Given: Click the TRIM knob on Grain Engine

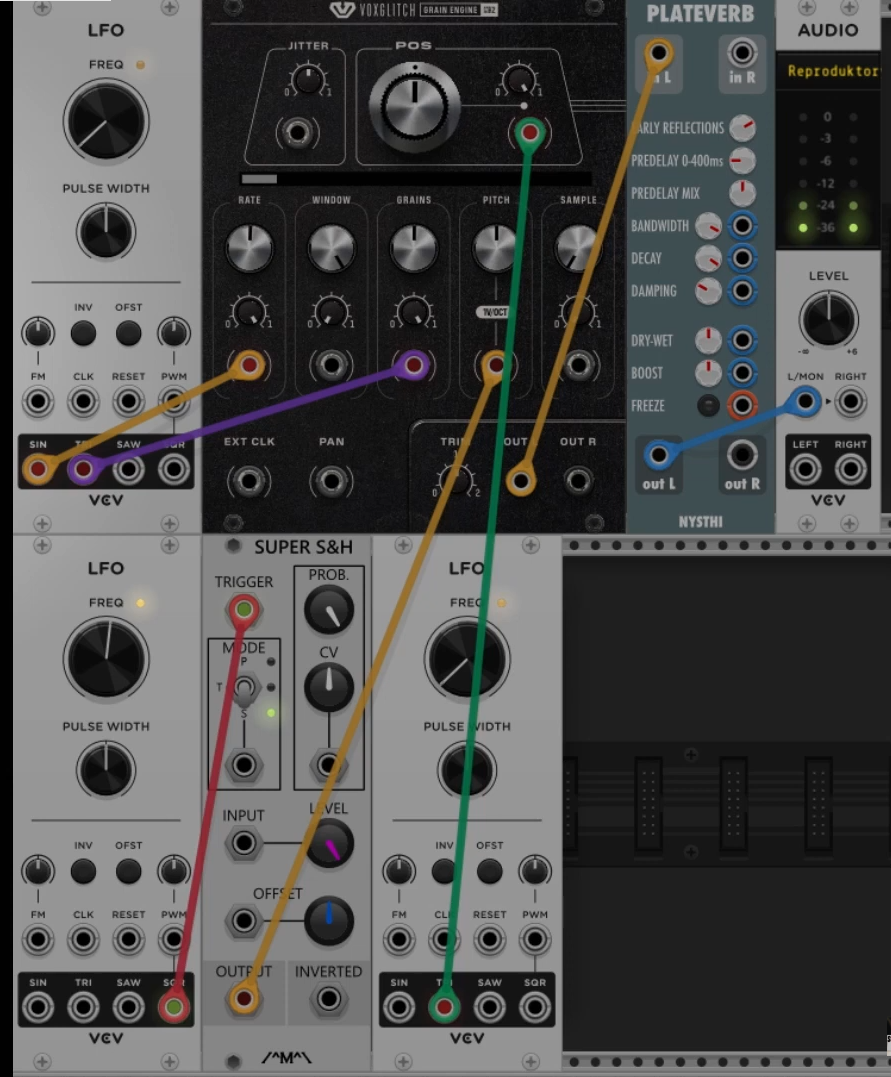Looking at the screenshot, I should [455, 479].
